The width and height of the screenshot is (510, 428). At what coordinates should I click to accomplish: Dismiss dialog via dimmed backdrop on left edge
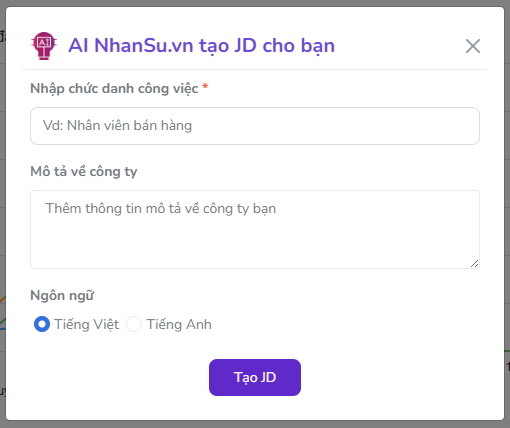3,213
